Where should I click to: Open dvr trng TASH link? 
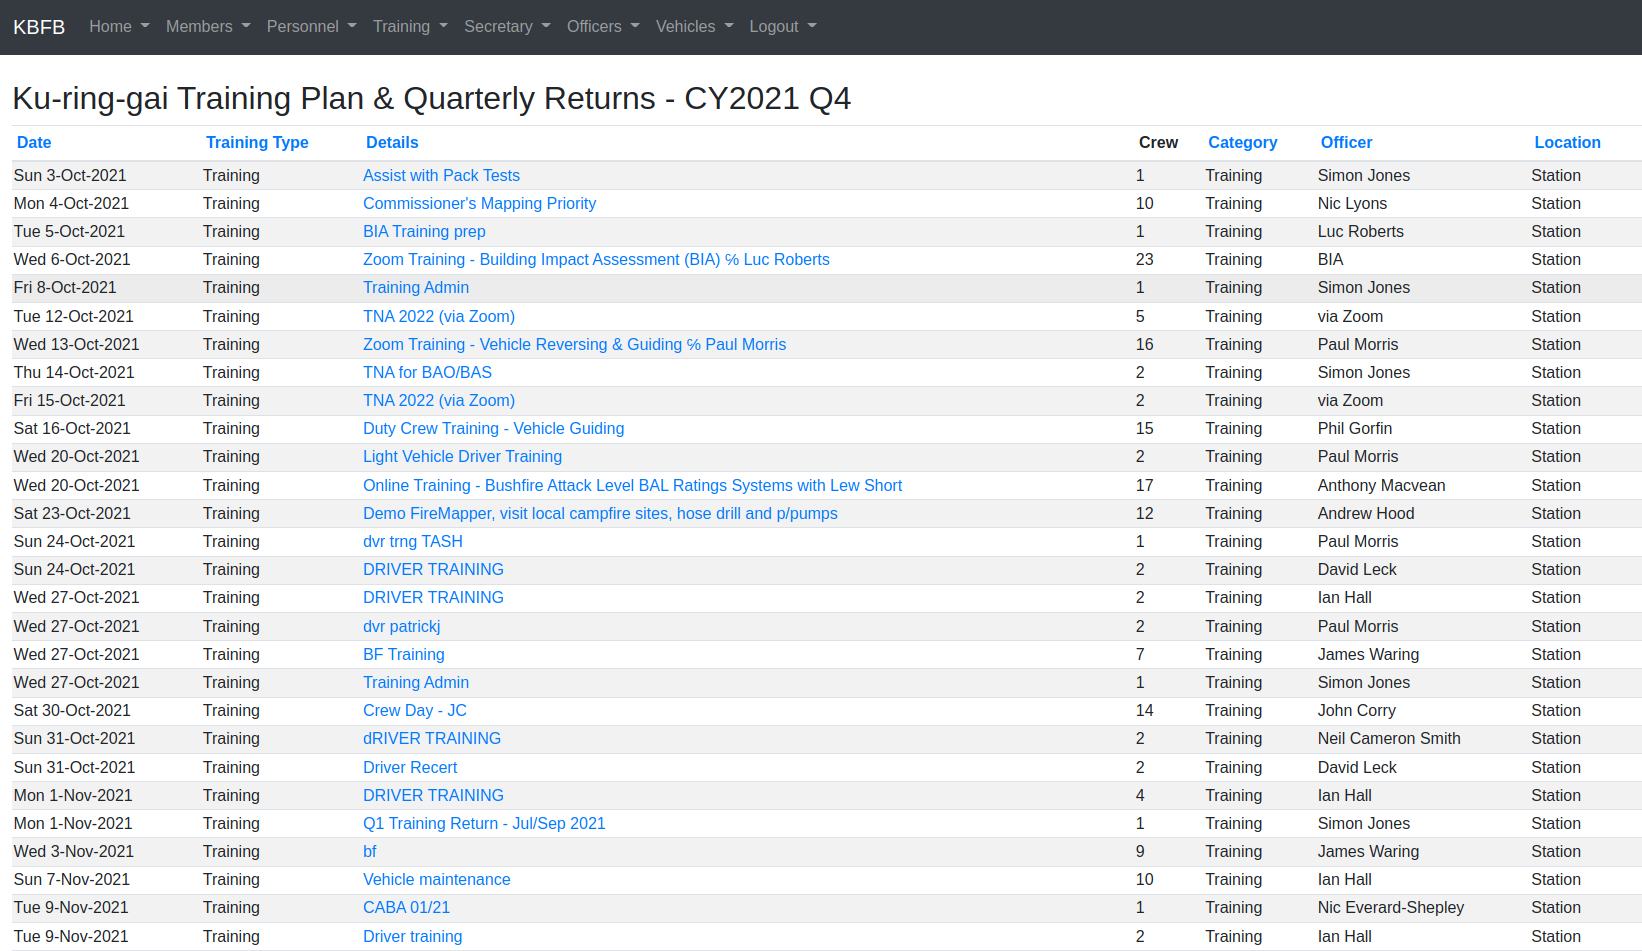point(412,542)
